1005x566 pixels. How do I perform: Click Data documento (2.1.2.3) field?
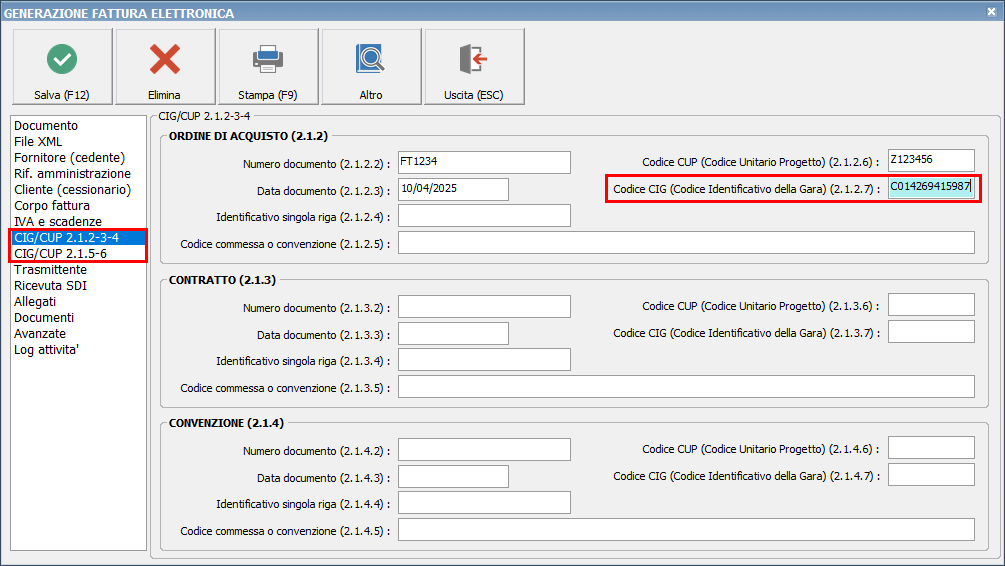pyautogui.click(x=453, y=189)
